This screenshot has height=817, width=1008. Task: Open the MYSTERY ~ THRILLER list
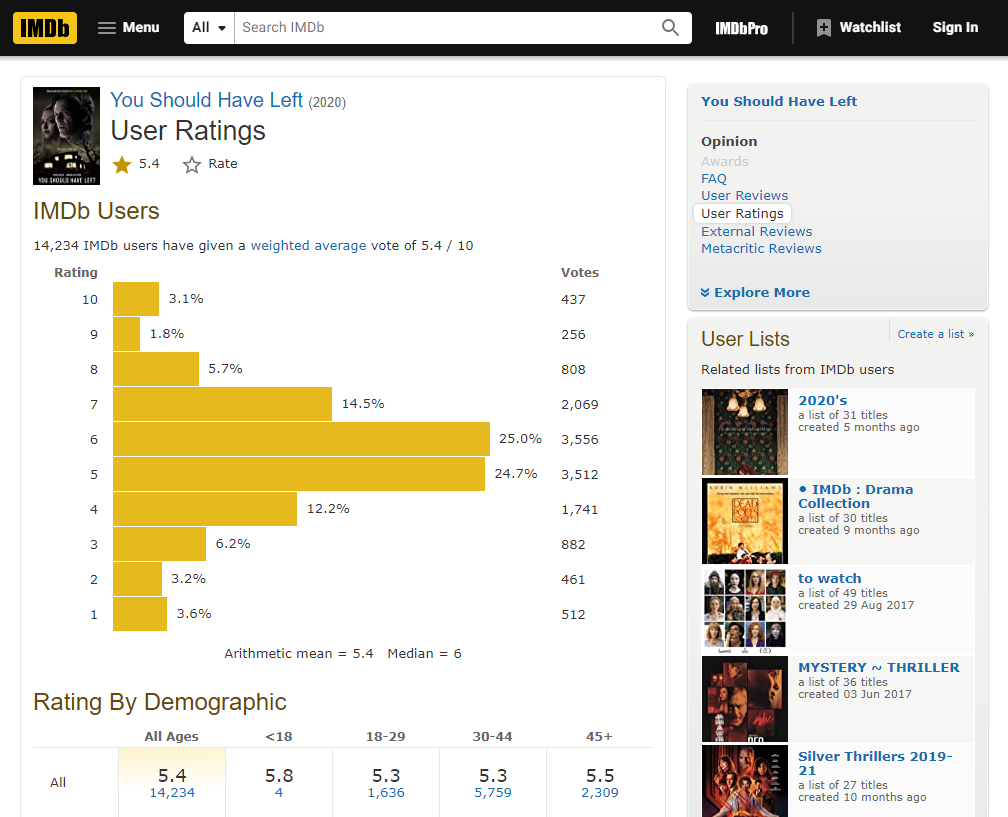[x=878, y=667]
